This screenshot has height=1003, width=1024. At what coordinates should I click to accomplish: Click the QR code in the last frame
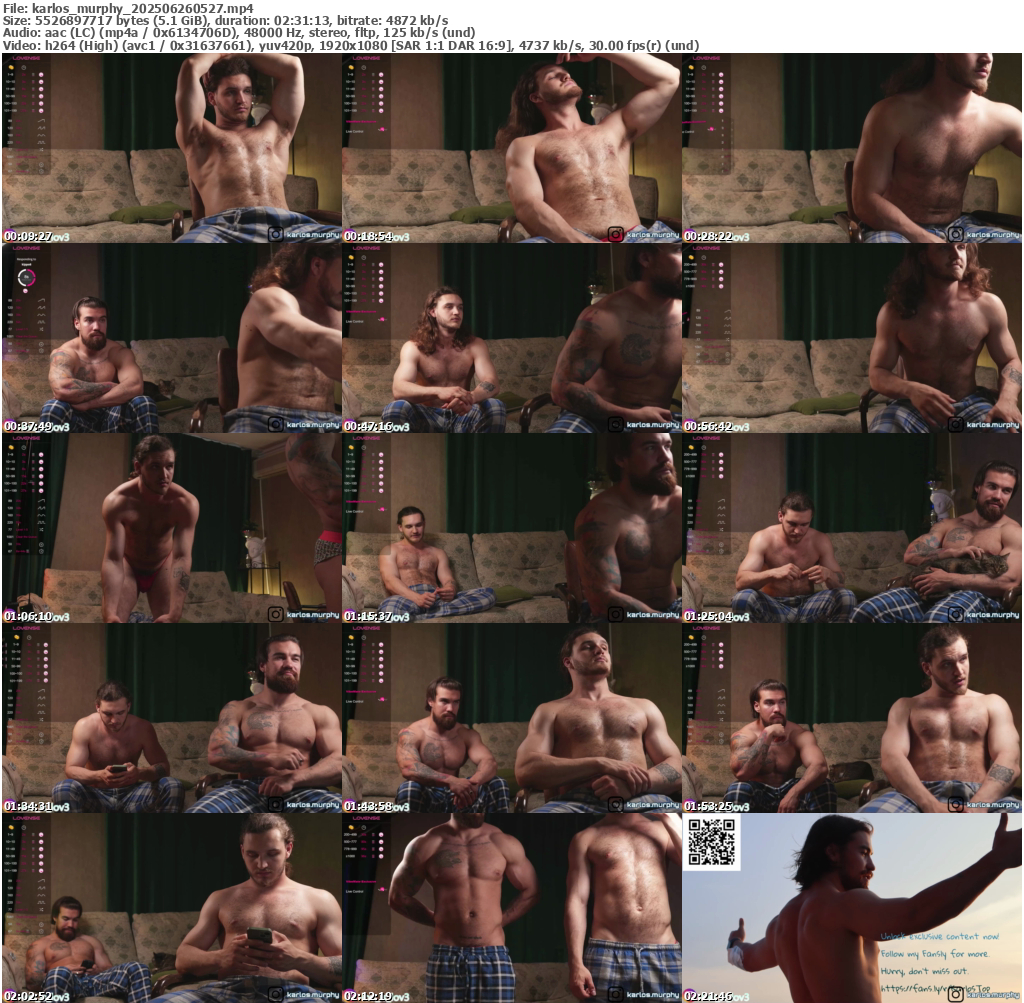coord(712,842)
